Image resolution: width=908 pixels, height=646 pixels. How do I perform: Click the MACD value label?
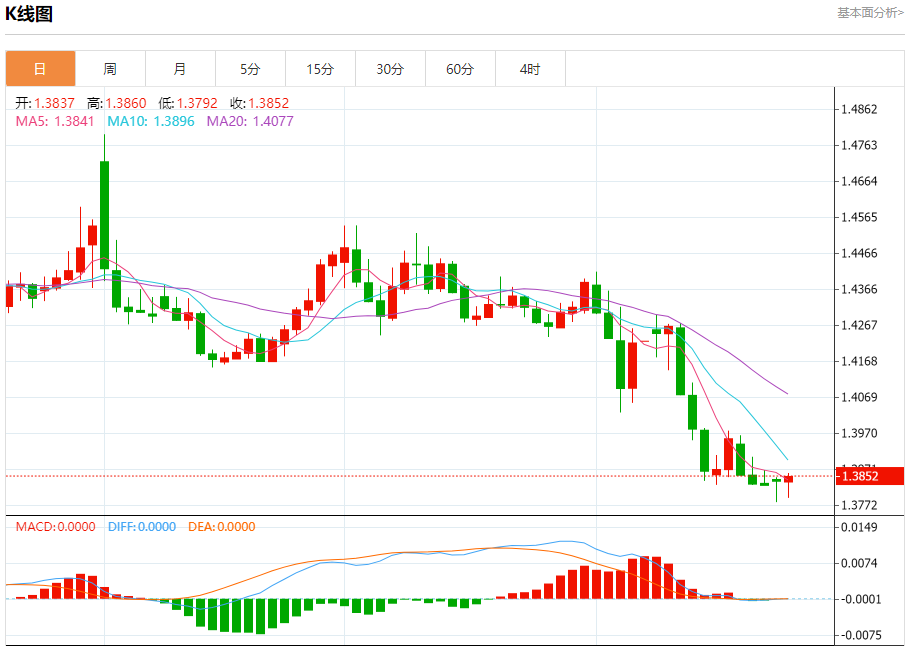[x=56, y=527]
